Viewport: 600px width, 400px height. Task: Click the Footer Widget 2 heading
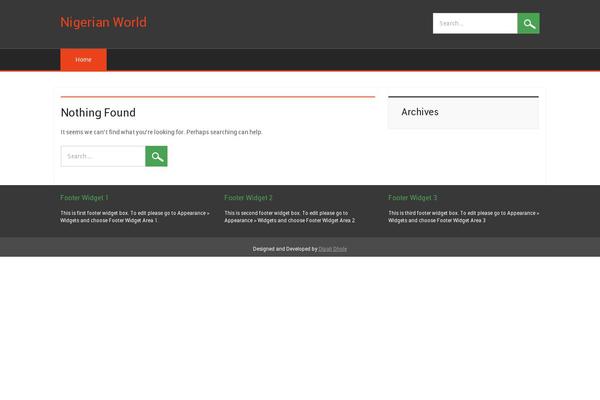coord(248,198)
